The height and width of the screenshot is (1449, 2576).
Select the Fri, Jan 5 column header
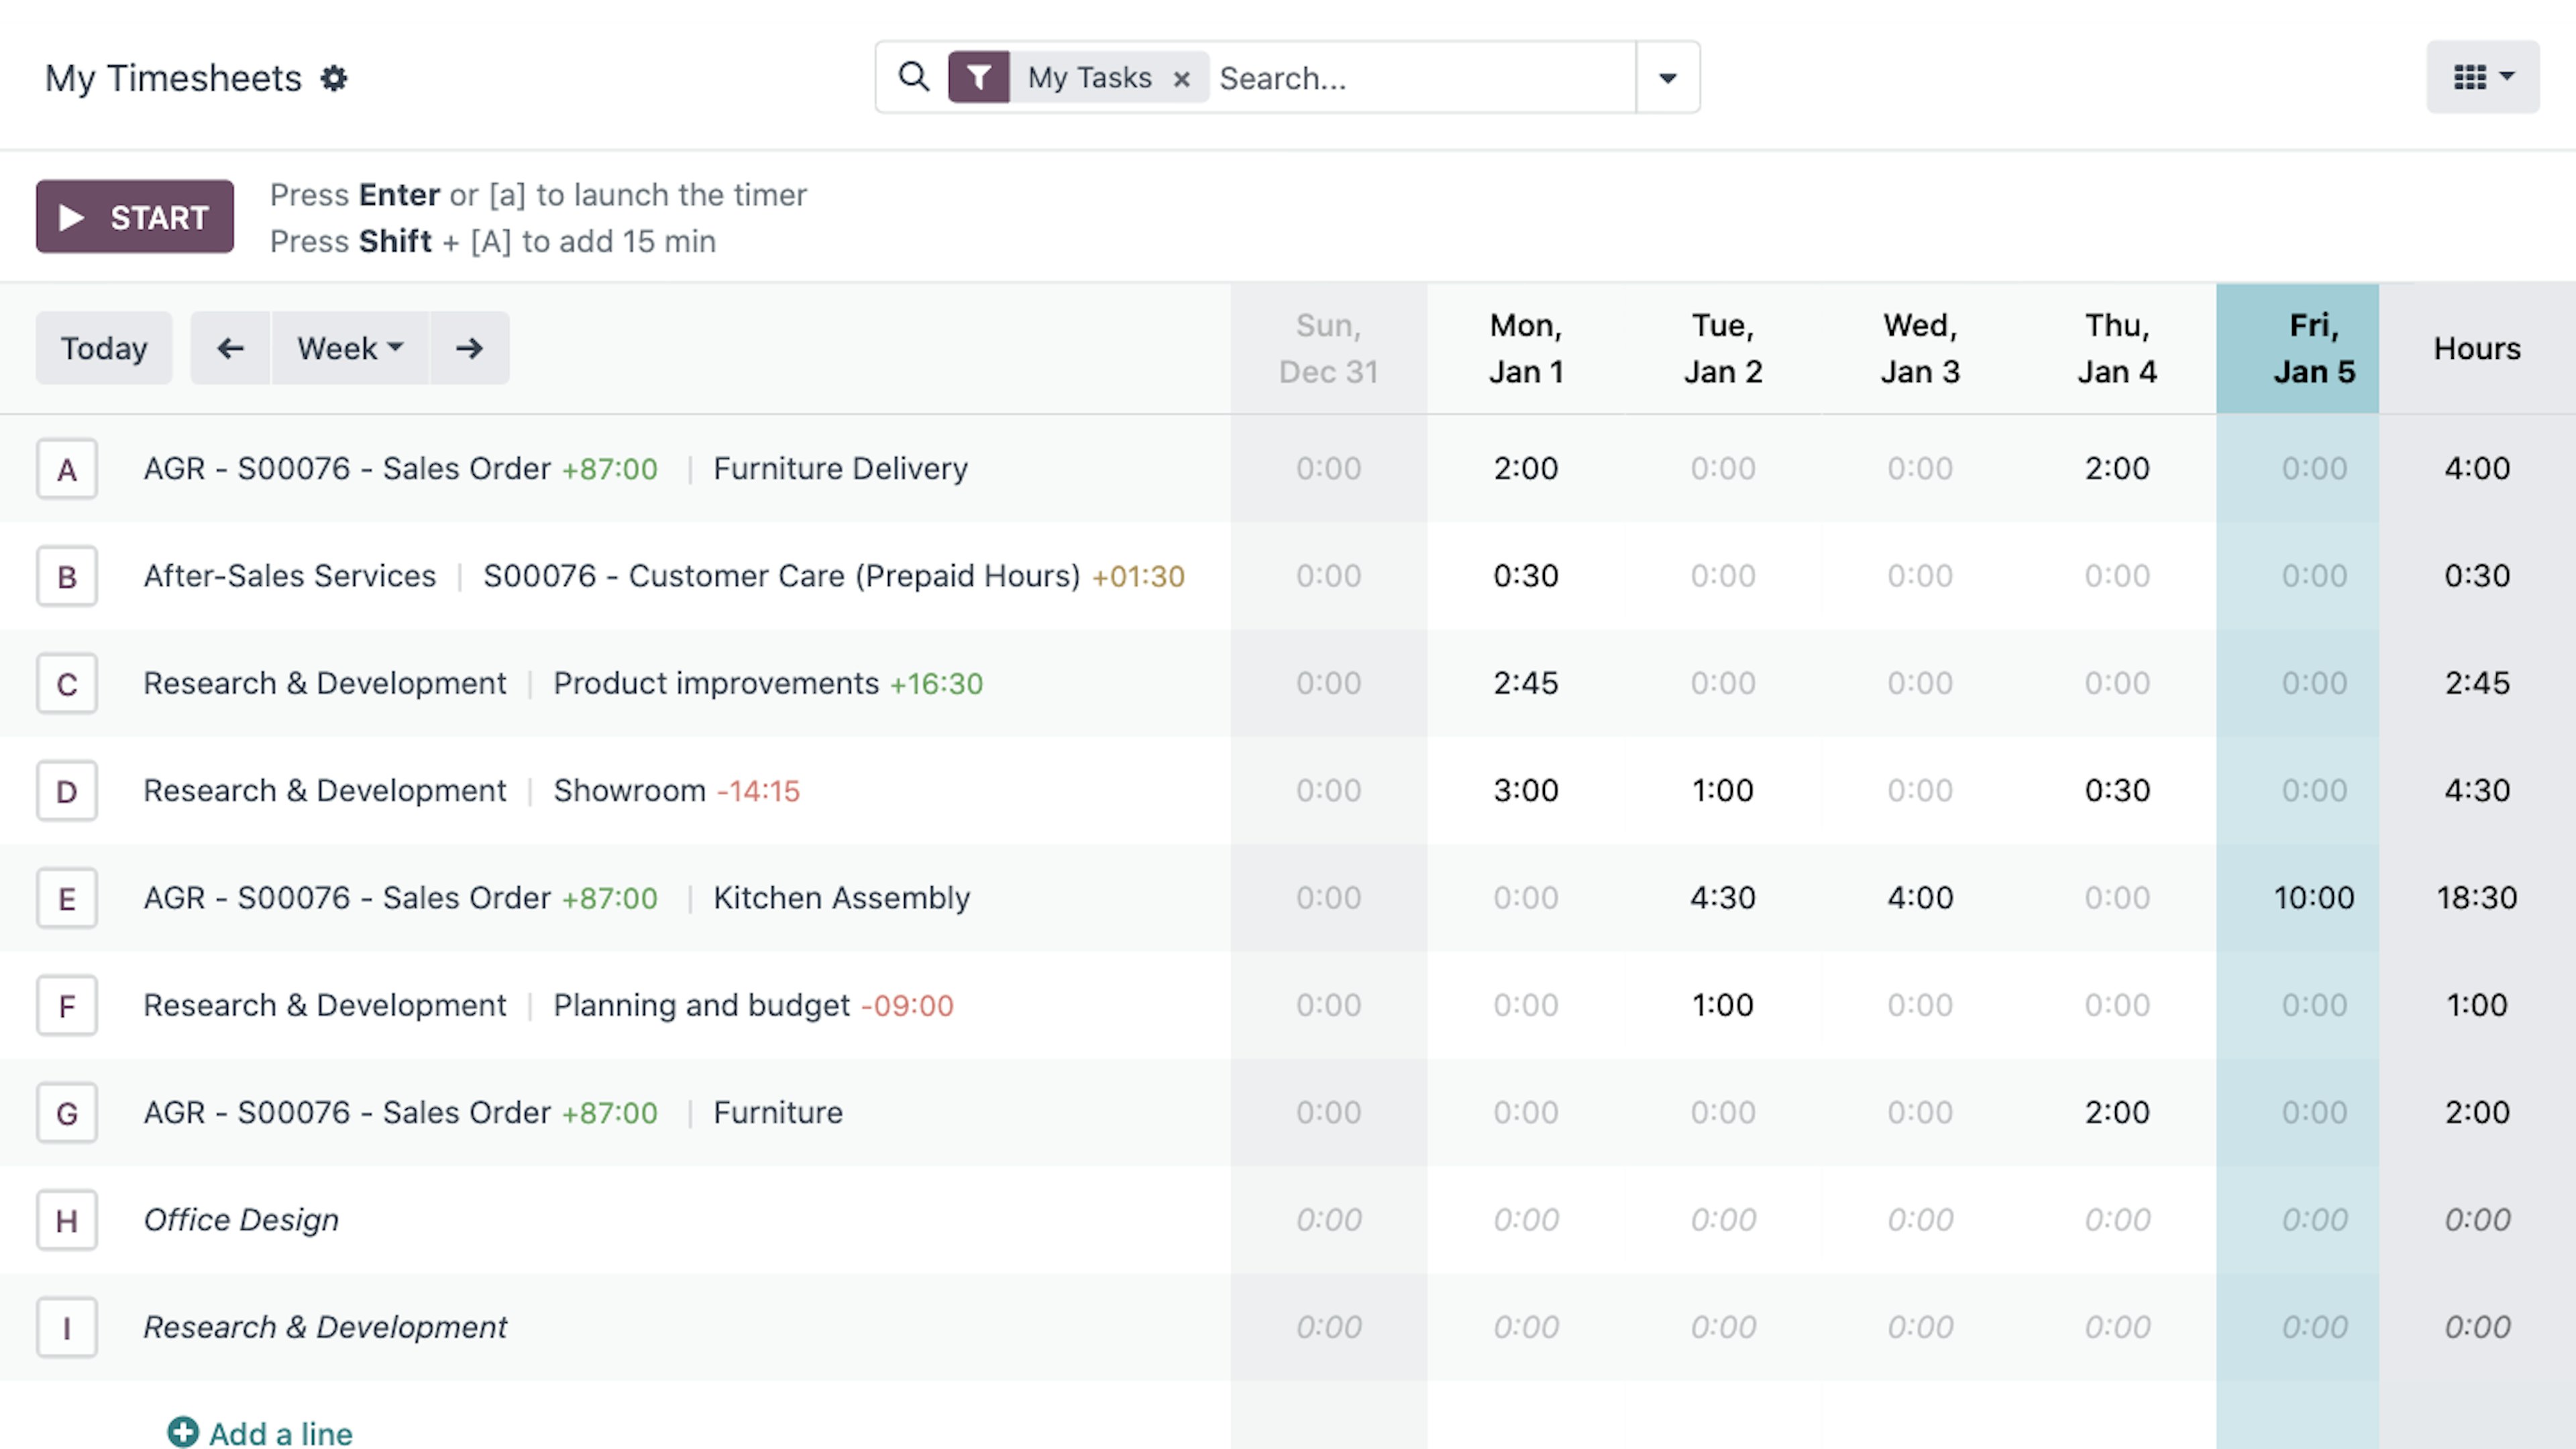tap(2314, 348)
